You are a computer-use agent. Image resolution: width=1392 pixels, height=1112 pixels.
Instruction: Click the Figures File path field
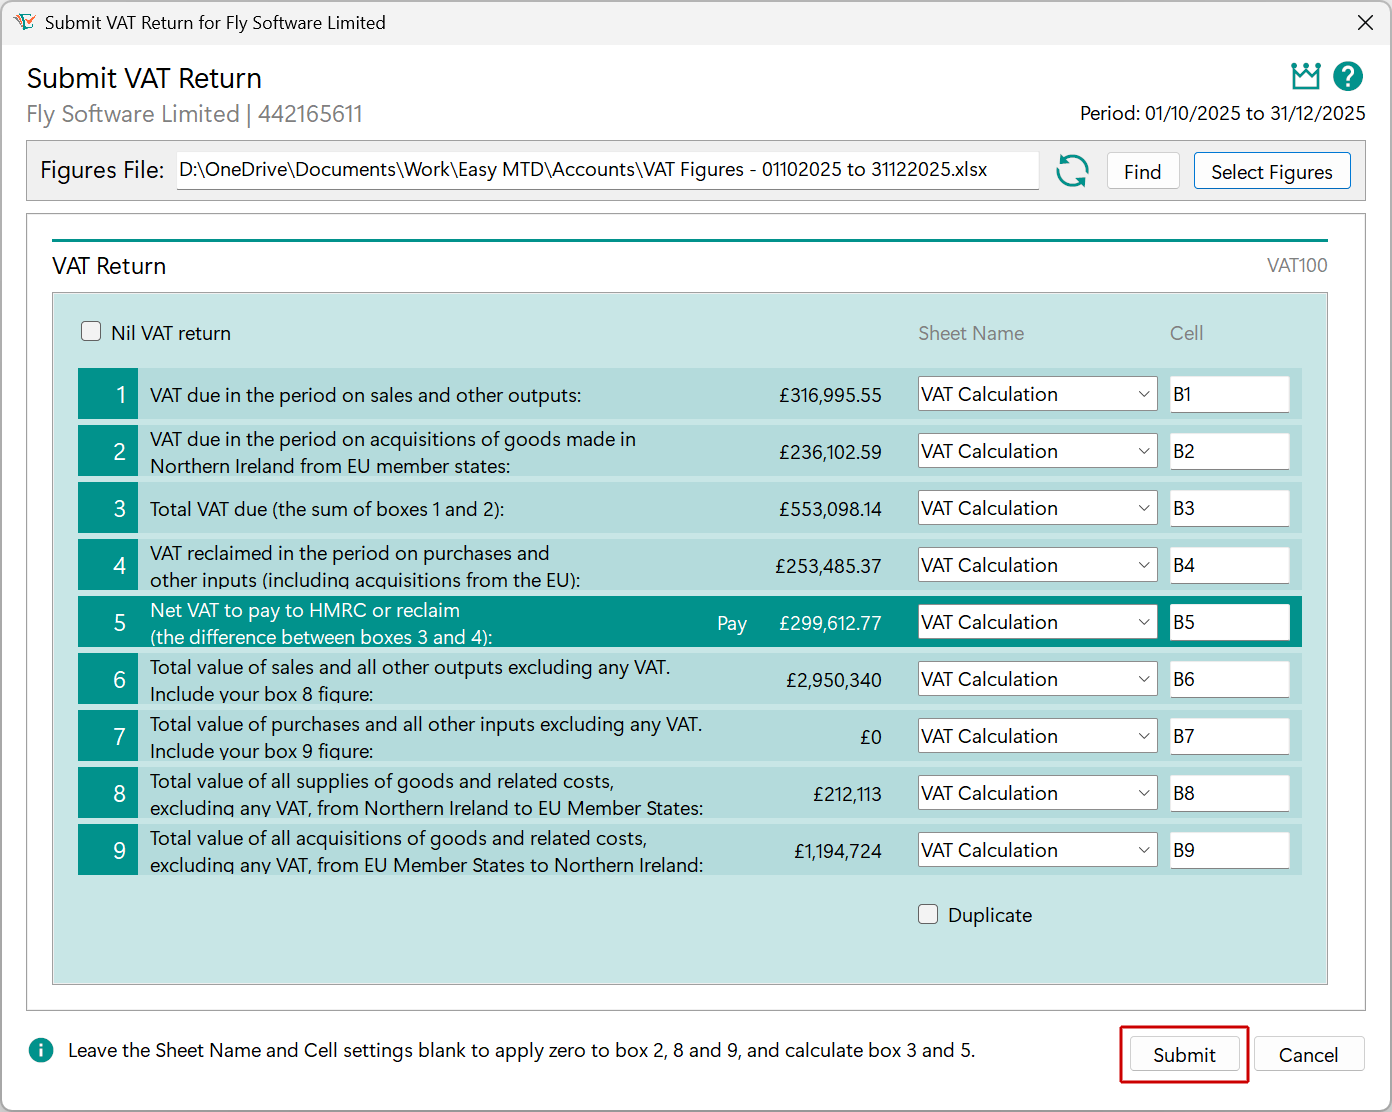click(607, 170)
